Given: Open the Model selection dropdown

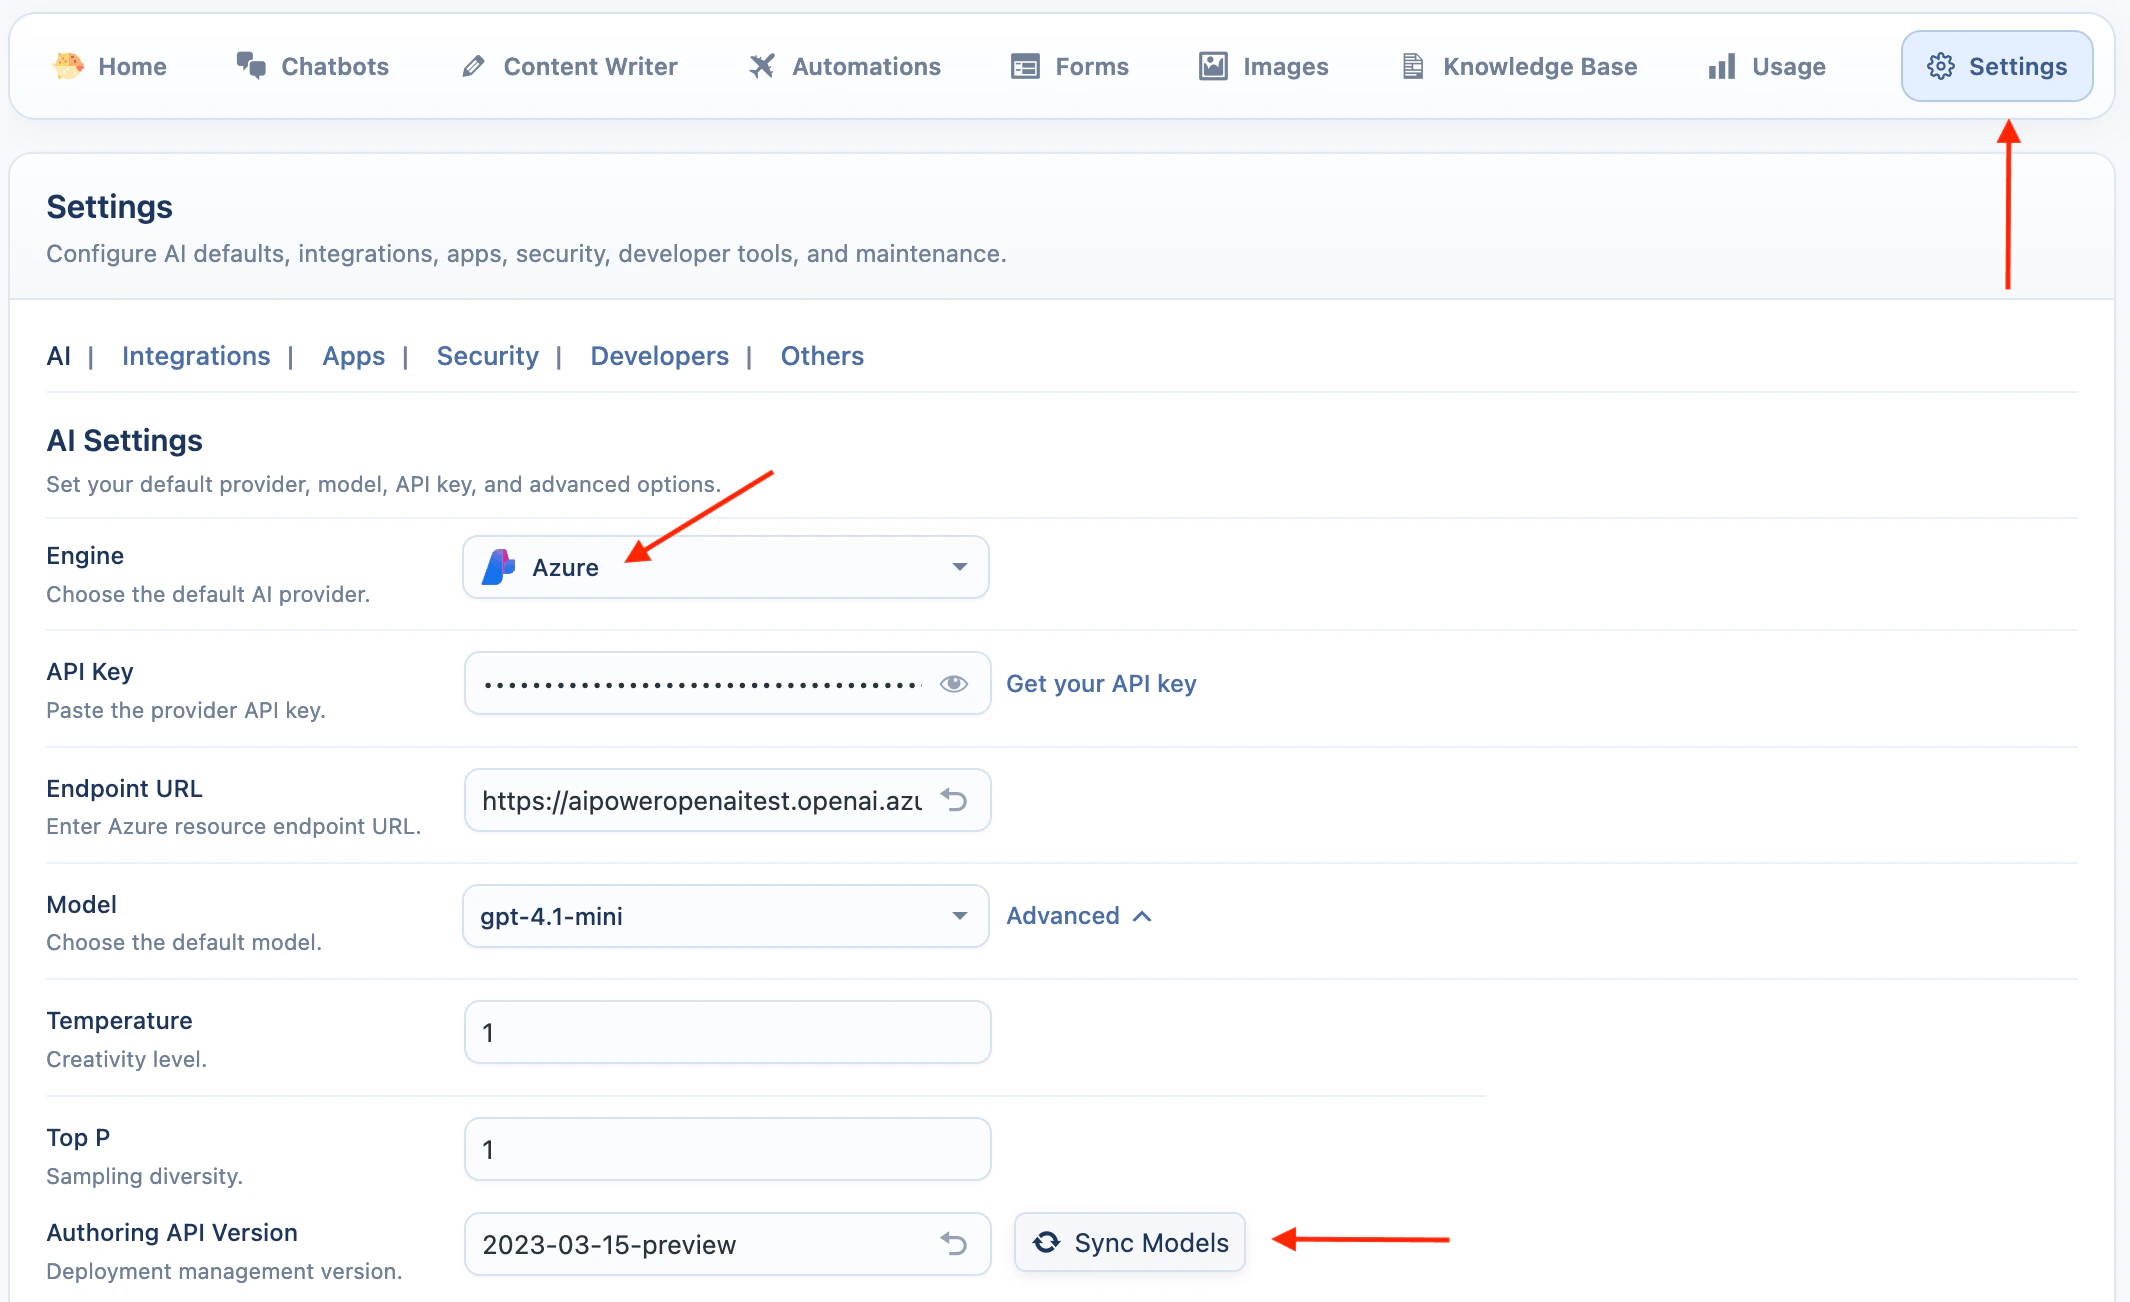Looking at the screenshot, I should 959,915.
